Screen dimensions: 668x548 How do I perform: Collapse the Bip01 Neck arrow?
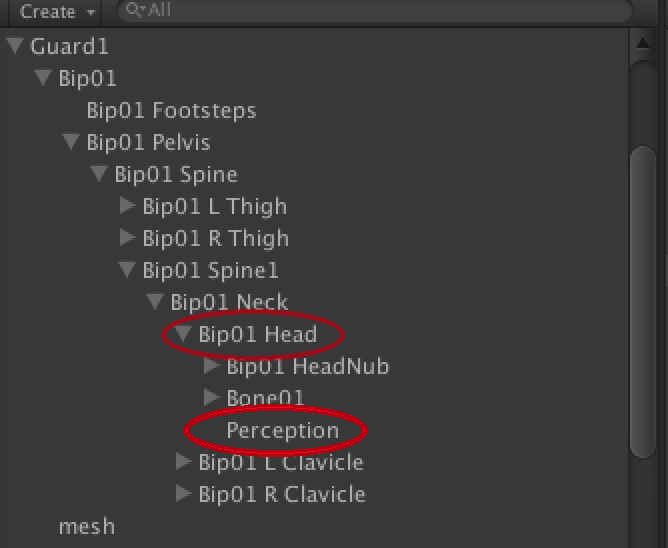tap(155, 302)
